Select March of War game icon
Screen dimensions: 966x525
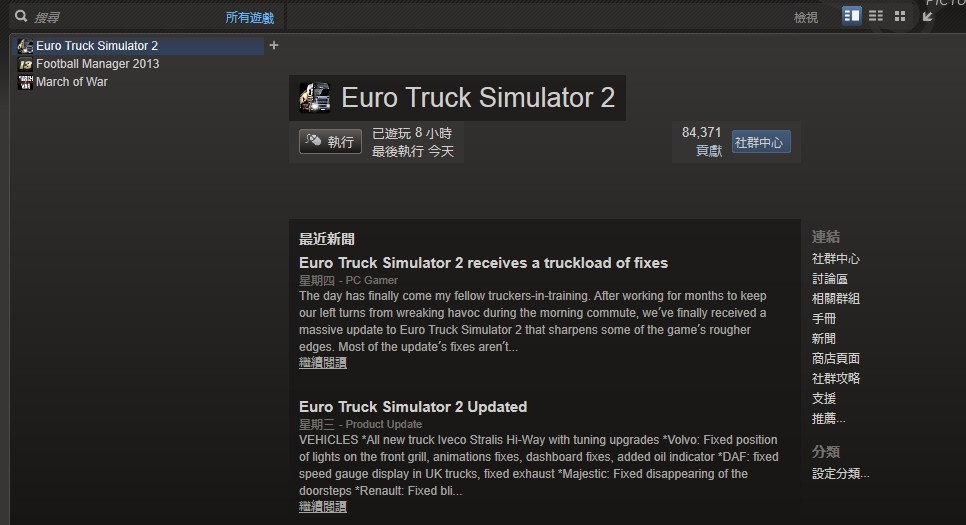coord(25,82)
